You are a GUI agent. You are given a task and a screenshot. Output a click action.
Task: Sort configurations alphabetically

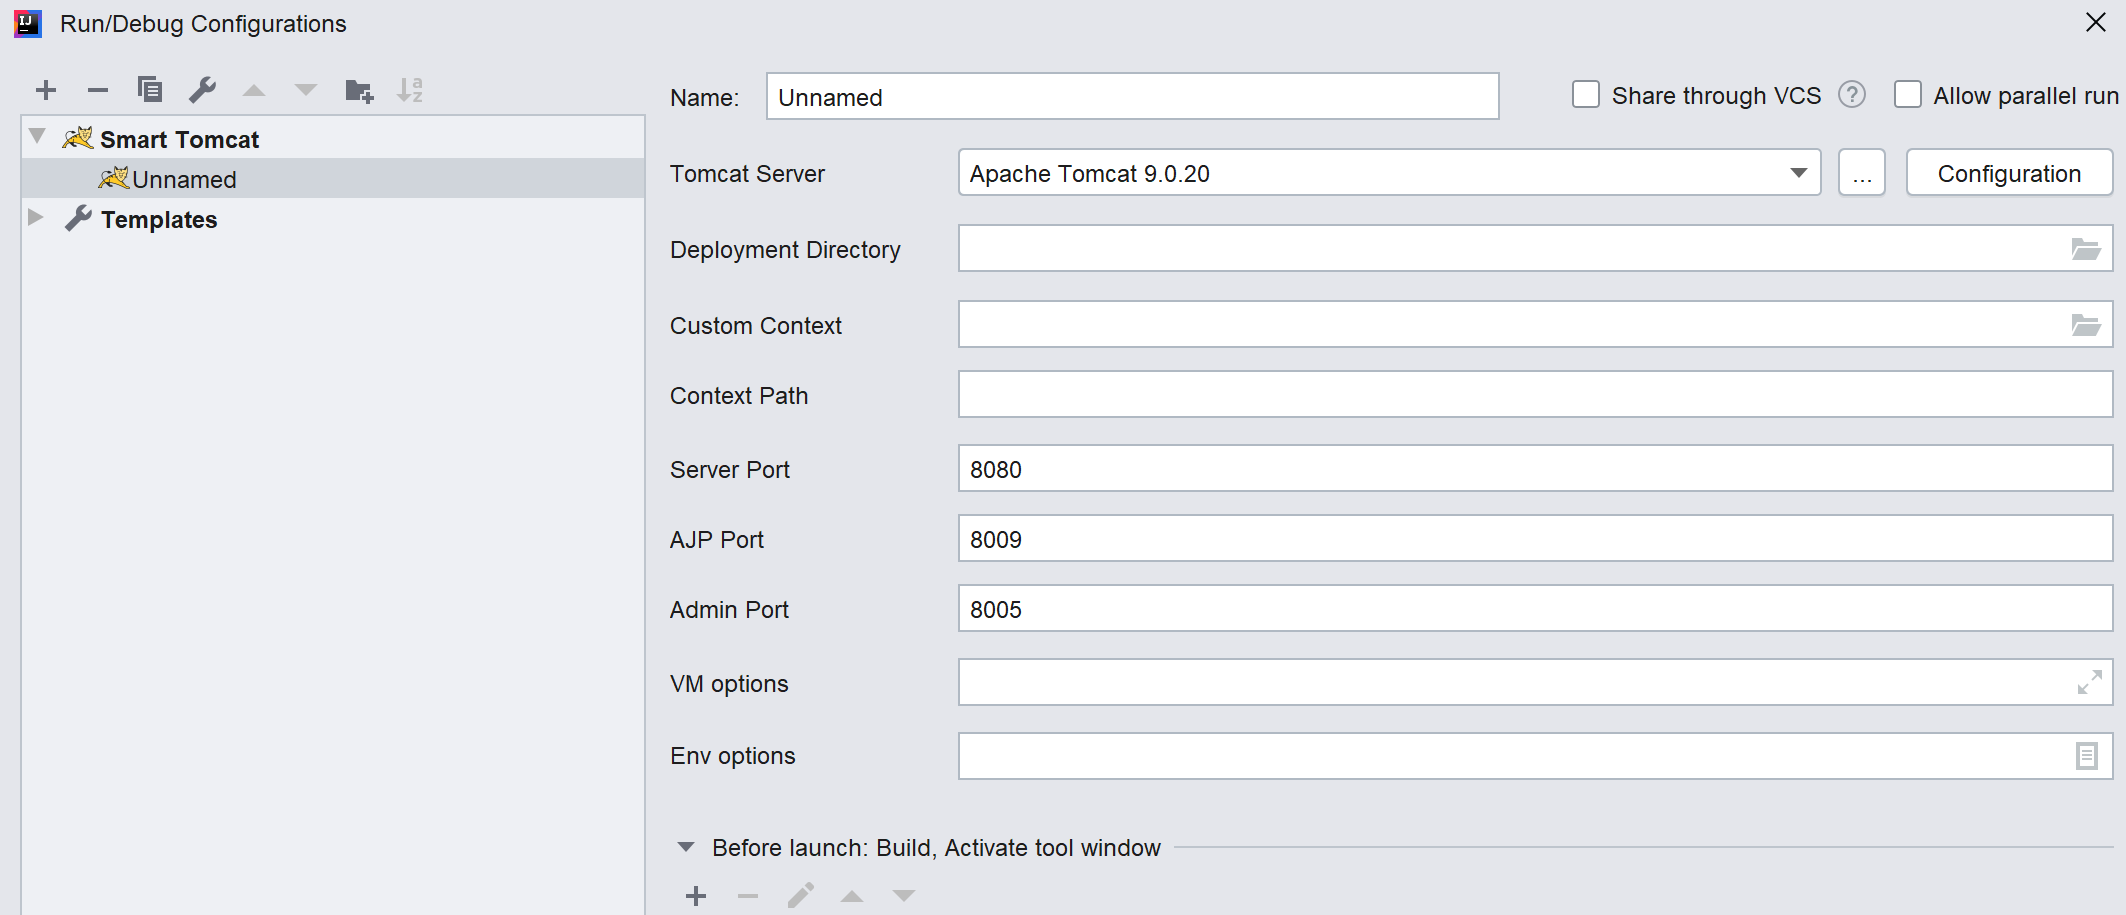[x=410, y=90]
